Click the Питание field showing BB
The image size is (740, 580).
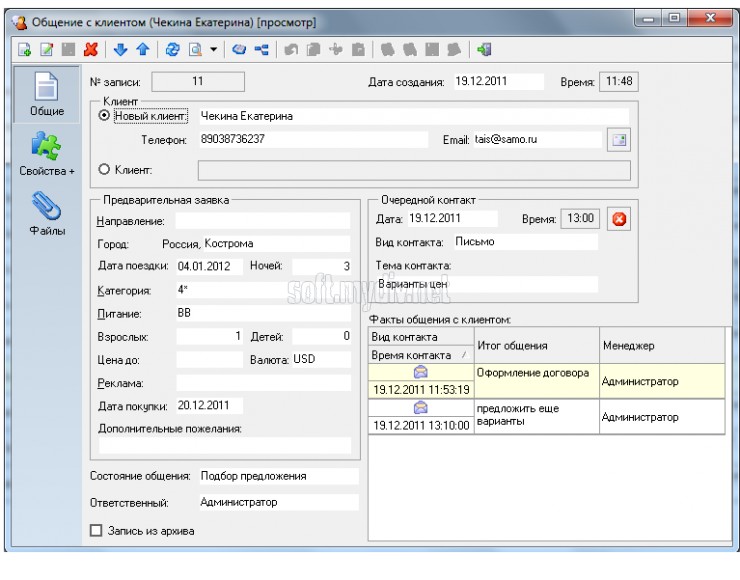pos(263,313)
